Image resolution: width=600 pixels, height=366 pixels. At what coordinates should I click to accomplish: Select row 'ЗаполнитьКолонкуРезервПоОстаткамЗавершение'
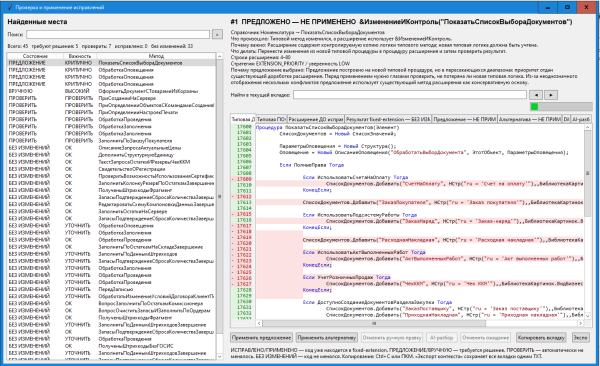[x=111, y=183]
